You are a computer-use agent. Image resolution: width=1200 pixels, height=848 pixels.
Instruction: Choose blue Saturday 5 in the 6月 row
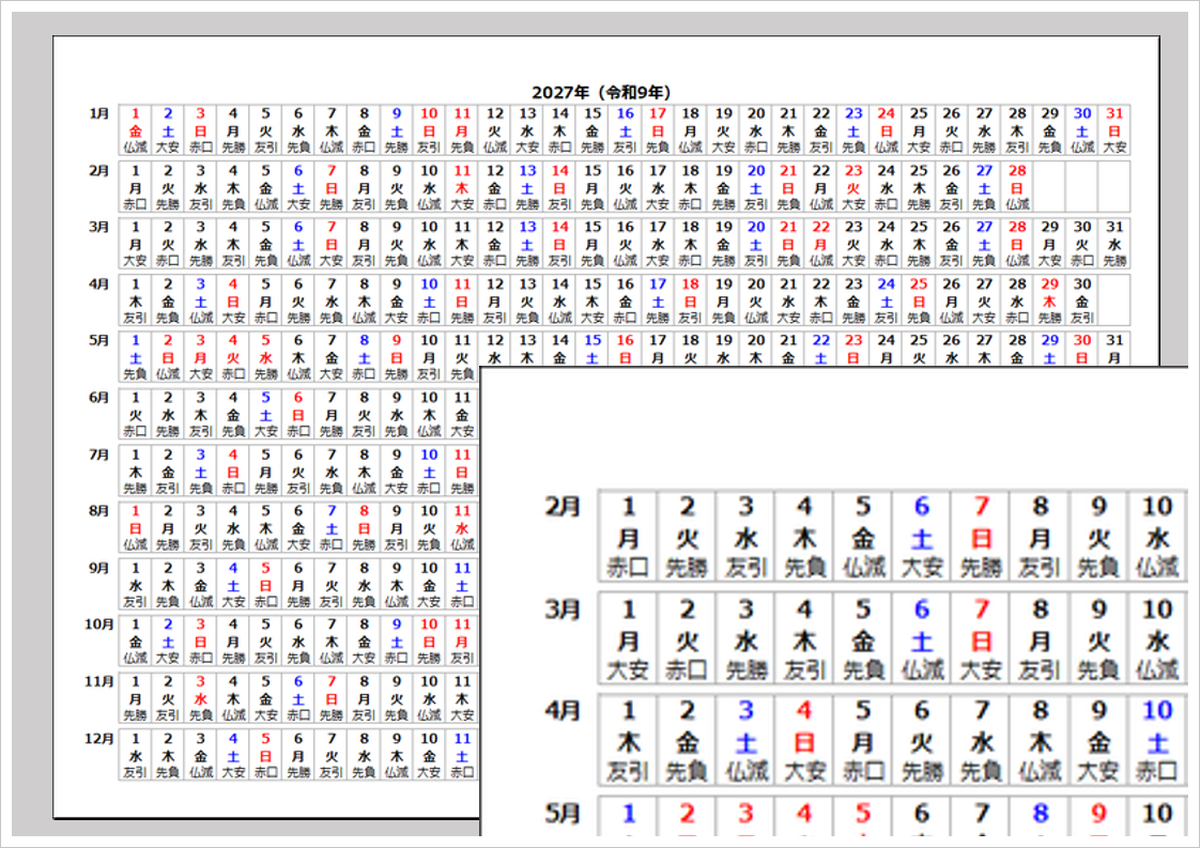[266, 413]
